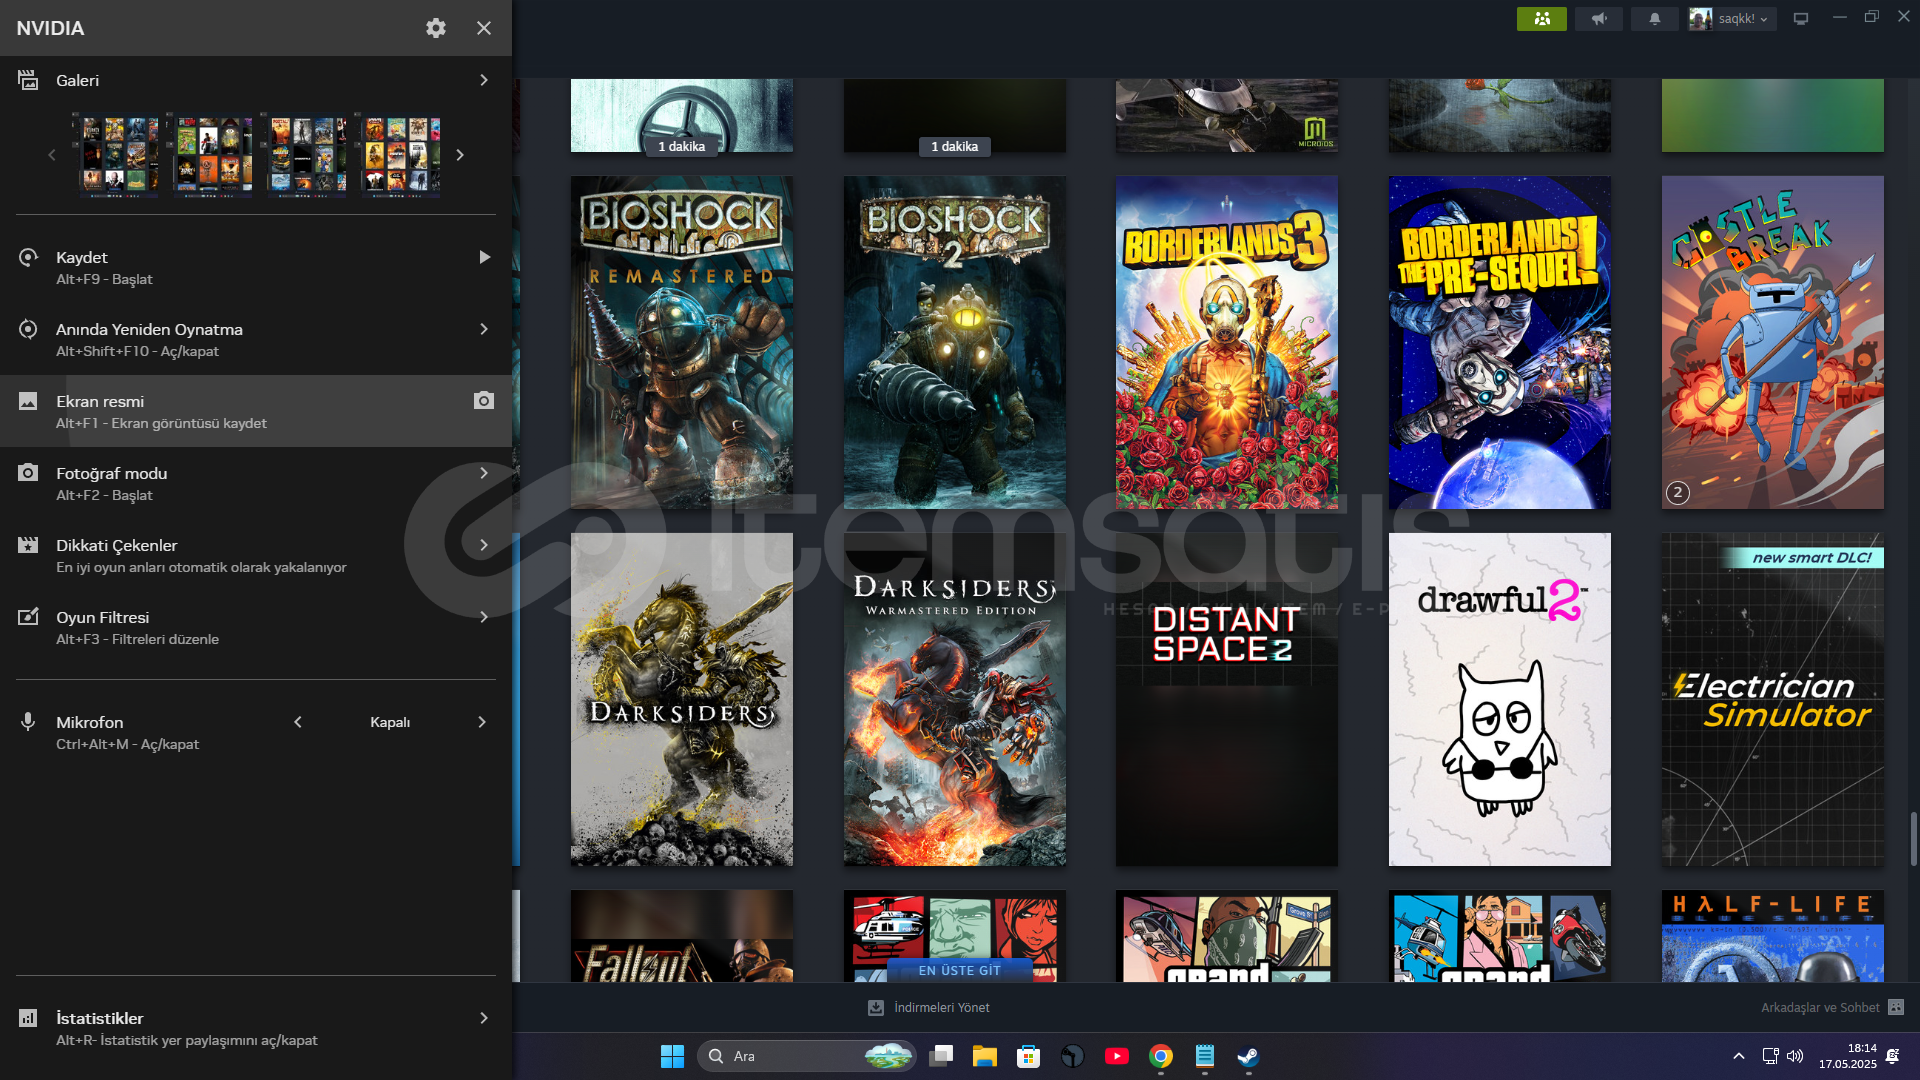Screen dimensions: 1920x1080
Task: Expand Oyun Filtresi chevron
Action: click(484, 617)
